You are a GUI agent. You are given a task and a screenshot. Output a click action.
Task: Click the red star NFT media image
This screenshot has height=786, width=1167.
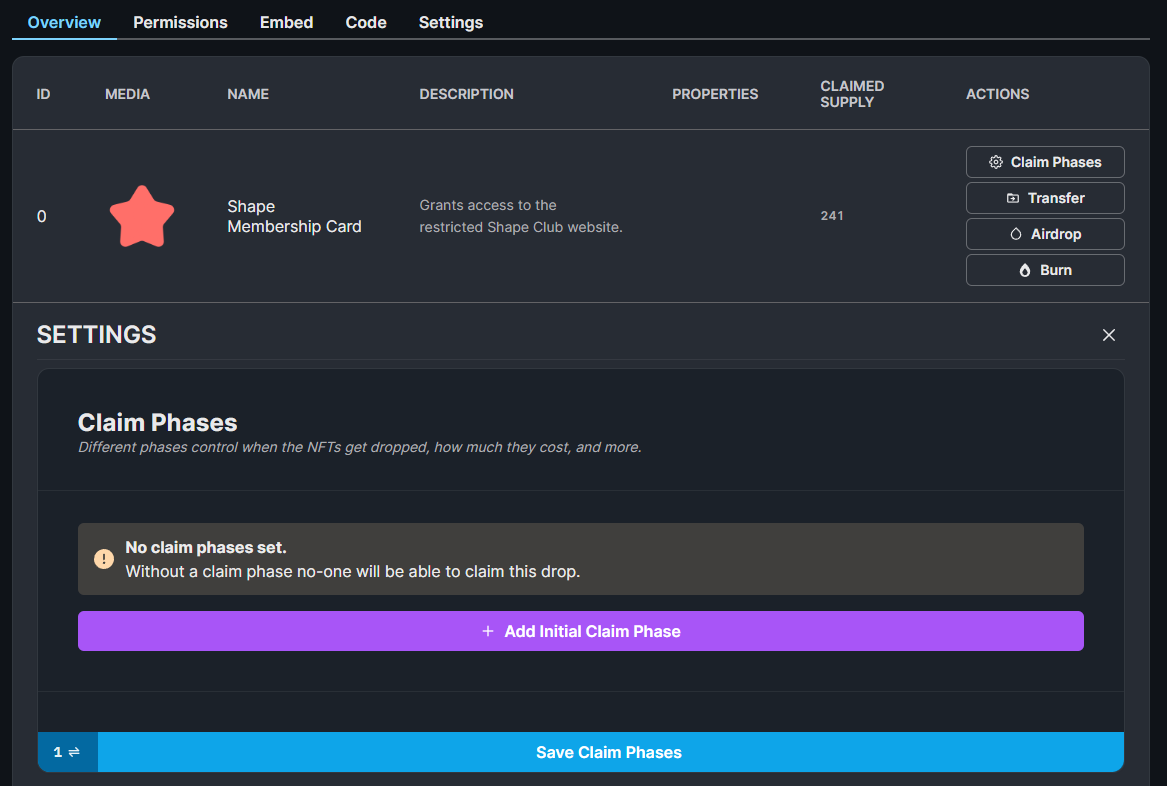tap(141, 216)
